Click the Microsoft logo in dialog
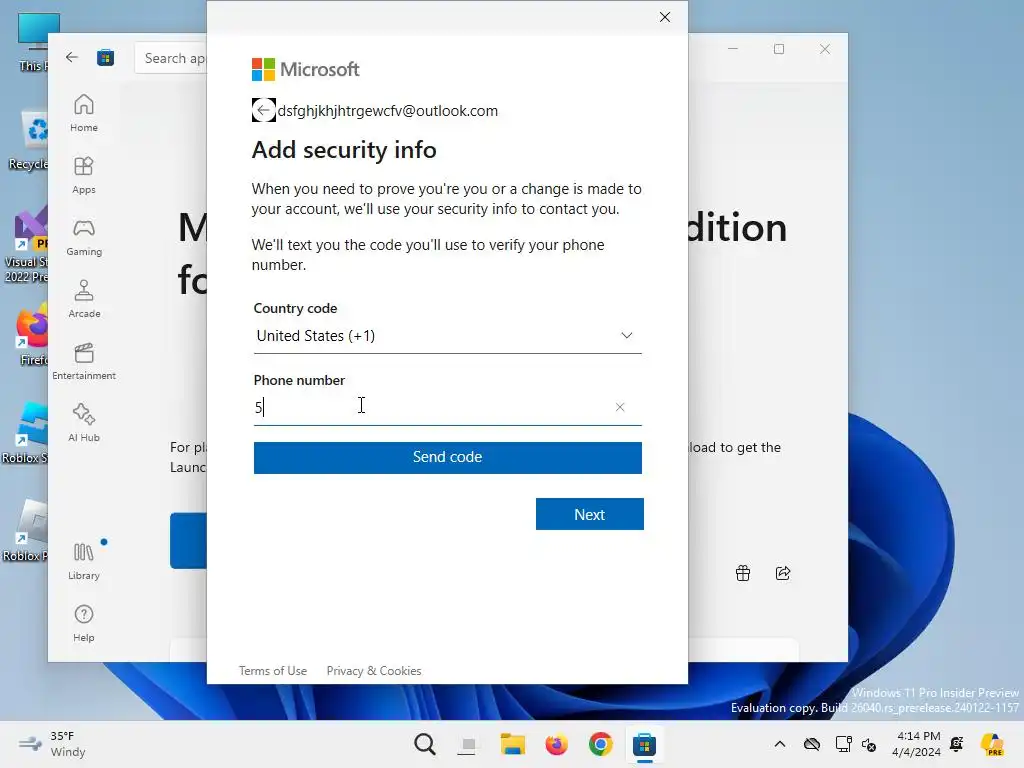This screenshot has height=768, width=1024. coord(306,69)
